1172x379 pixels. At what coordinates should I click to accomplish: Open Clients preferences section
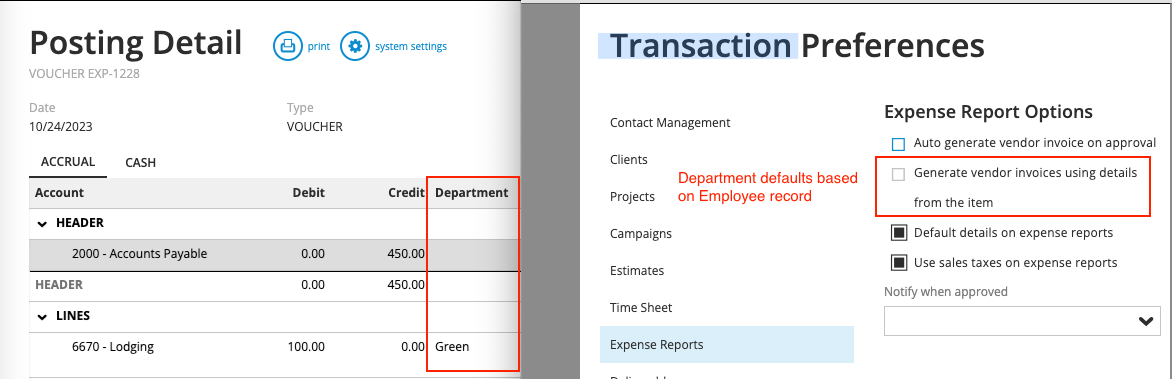tap(629, 159)
